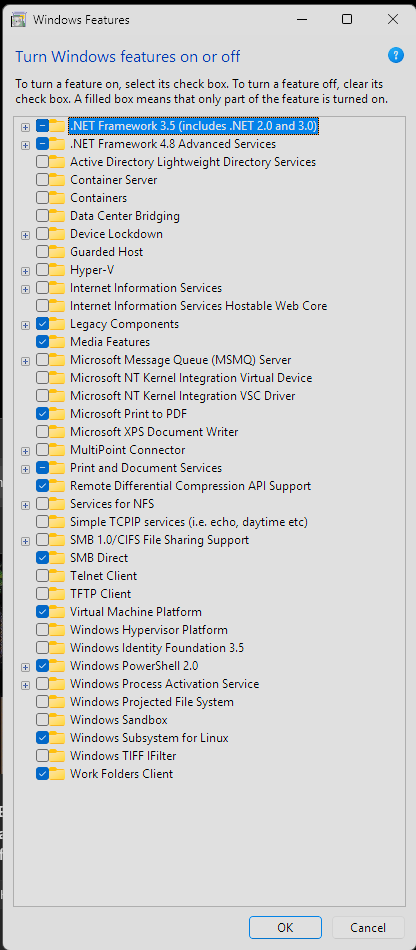Expand the .NET Framework 4.8 Advanced Services node
This screenshot has width=416, height=950.
(x=25, y=145)
